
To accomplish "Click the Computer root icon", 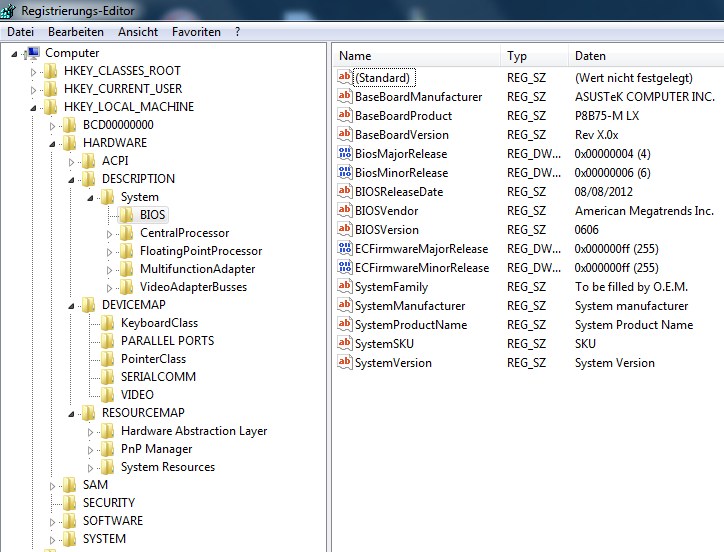I will tap(33, 53).
